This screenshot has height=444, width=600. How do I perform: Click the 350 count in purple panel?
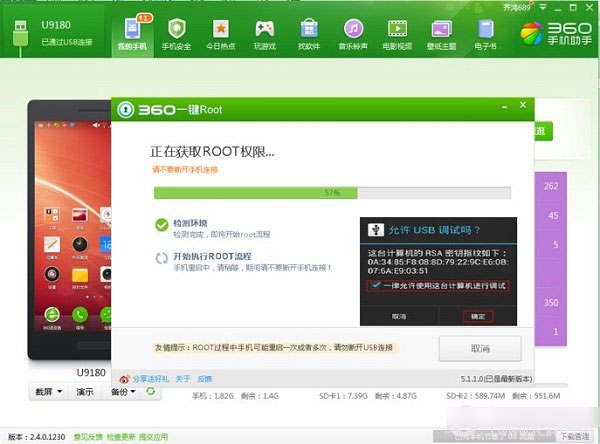point(551,302)
